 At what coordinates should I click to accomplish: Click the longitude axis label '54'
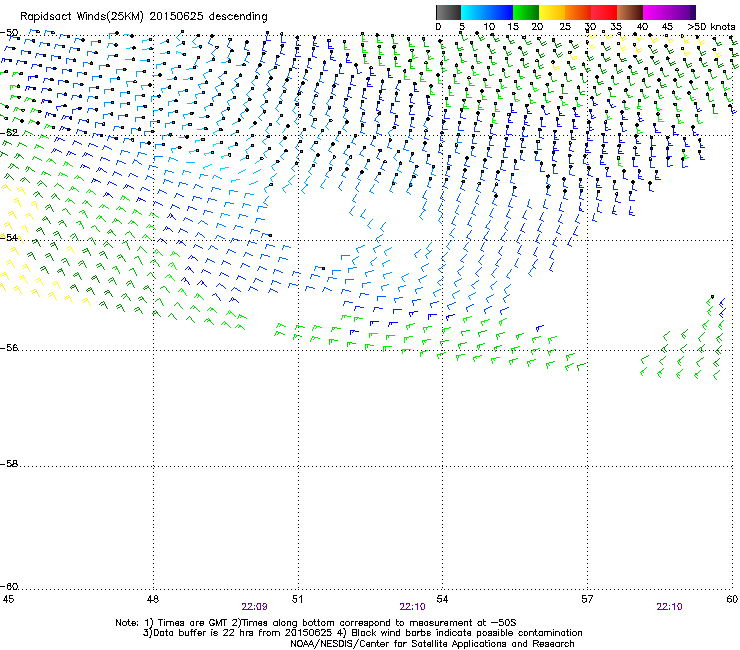click(x=442, y=599)
